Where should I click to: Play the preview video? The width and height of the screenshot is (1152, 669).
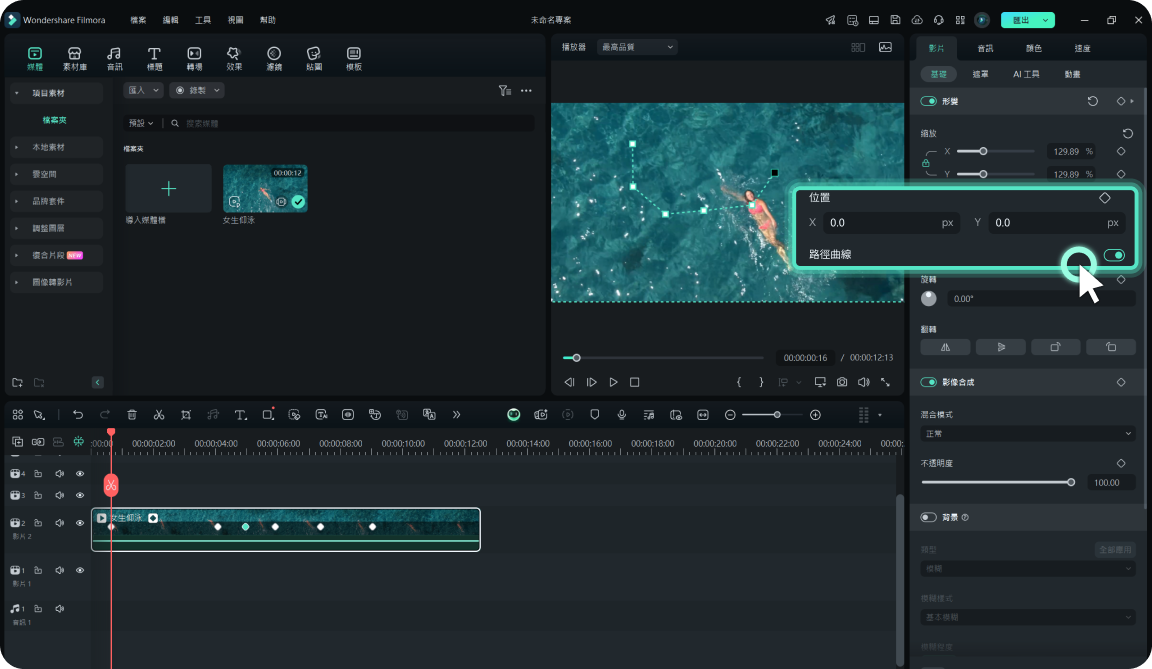(613, 382)
